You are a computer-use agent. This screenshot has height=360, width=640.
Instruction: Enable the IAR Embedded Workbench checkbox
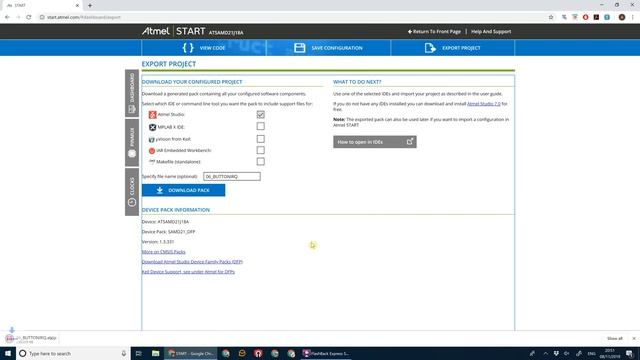pyautogui.click(x=260, y=150)
